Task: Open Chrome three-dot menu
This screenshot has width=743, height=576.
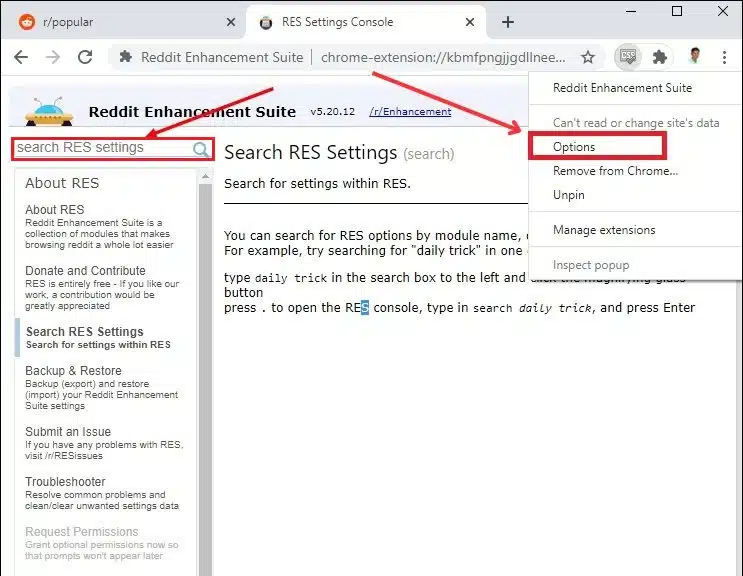Action: (x=724, y=57)
